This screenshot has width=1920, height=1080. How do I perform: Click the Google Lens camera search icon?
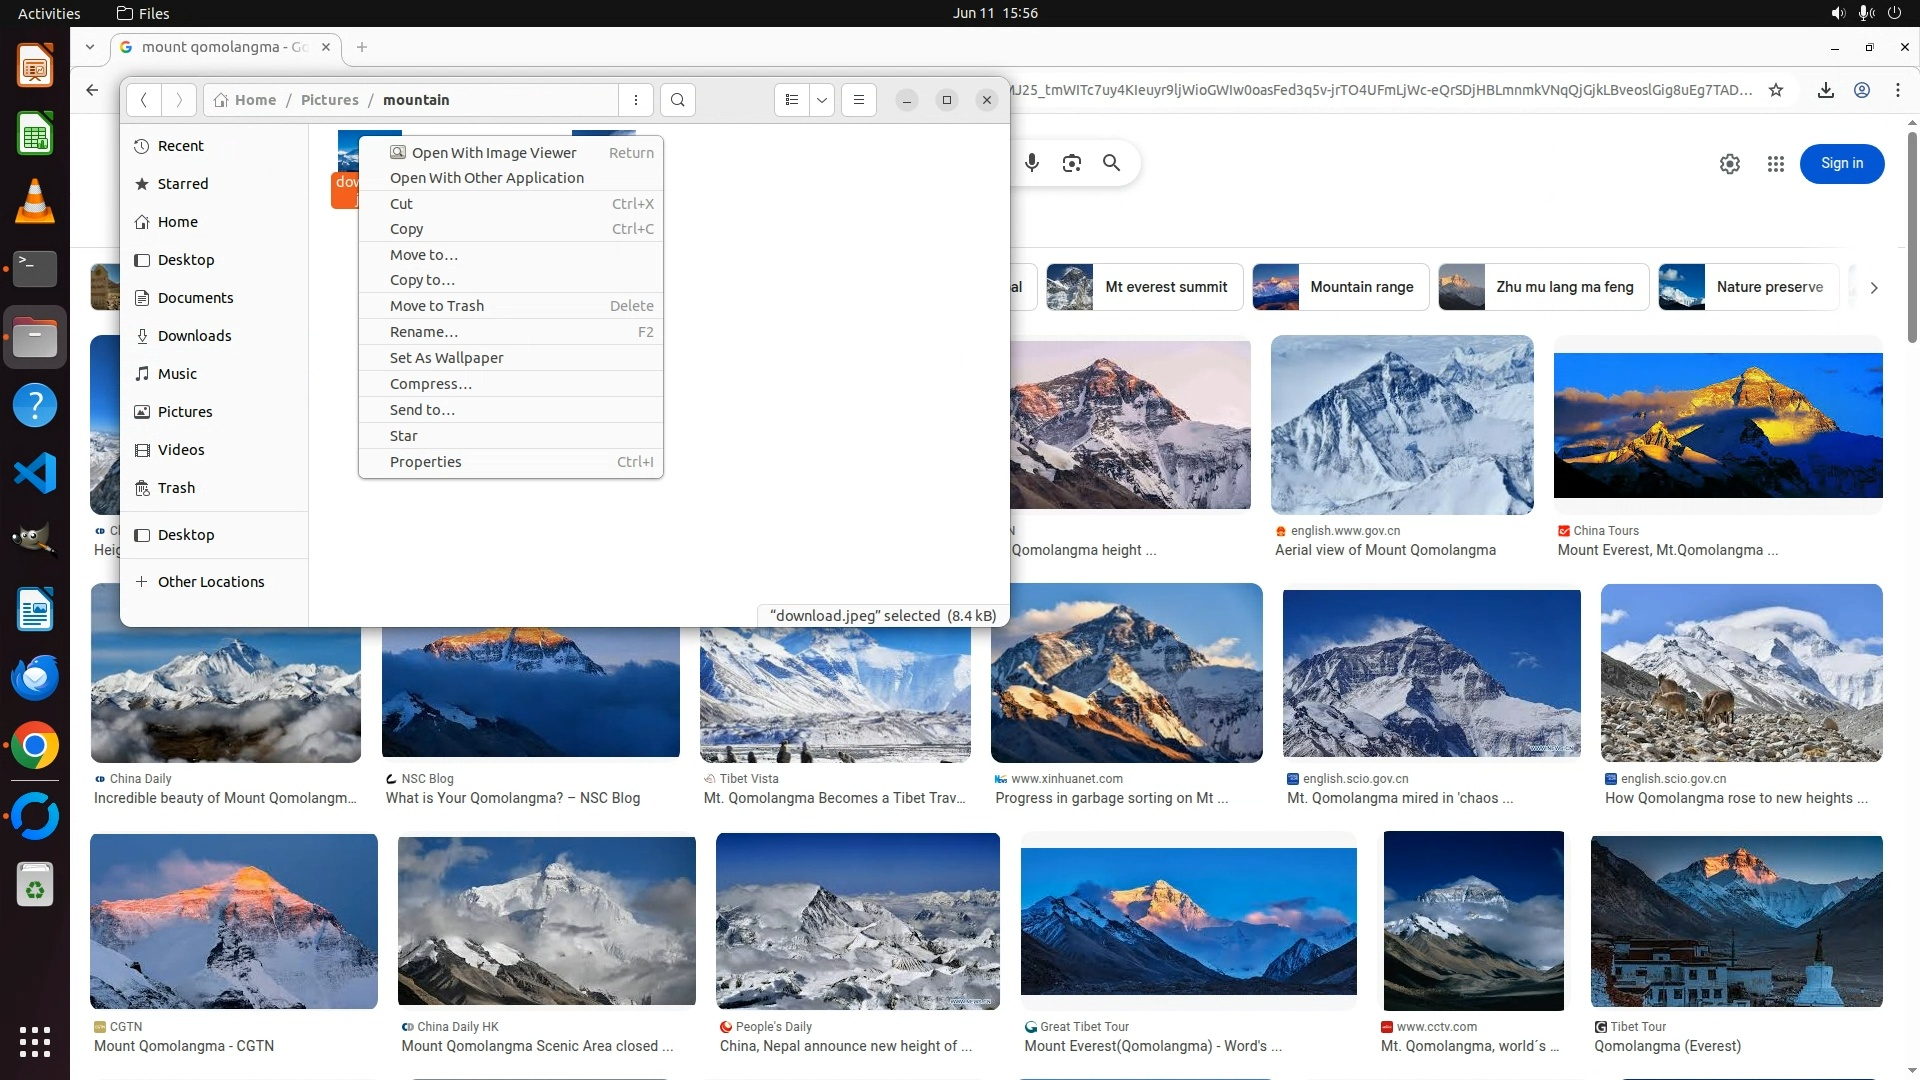click(1072, 163)
